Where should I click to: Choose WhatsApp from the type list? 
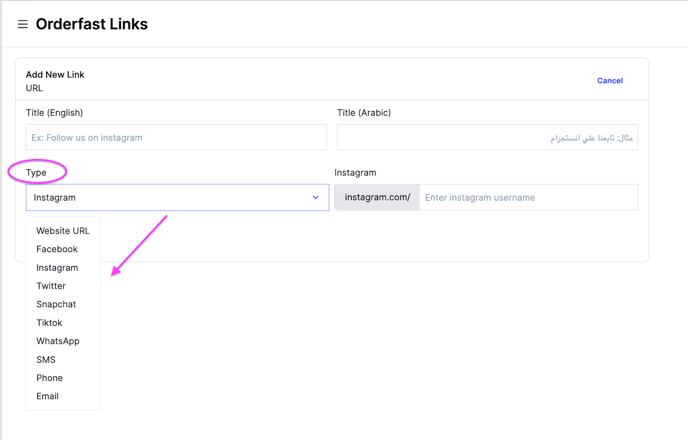[x=58, y=341]
